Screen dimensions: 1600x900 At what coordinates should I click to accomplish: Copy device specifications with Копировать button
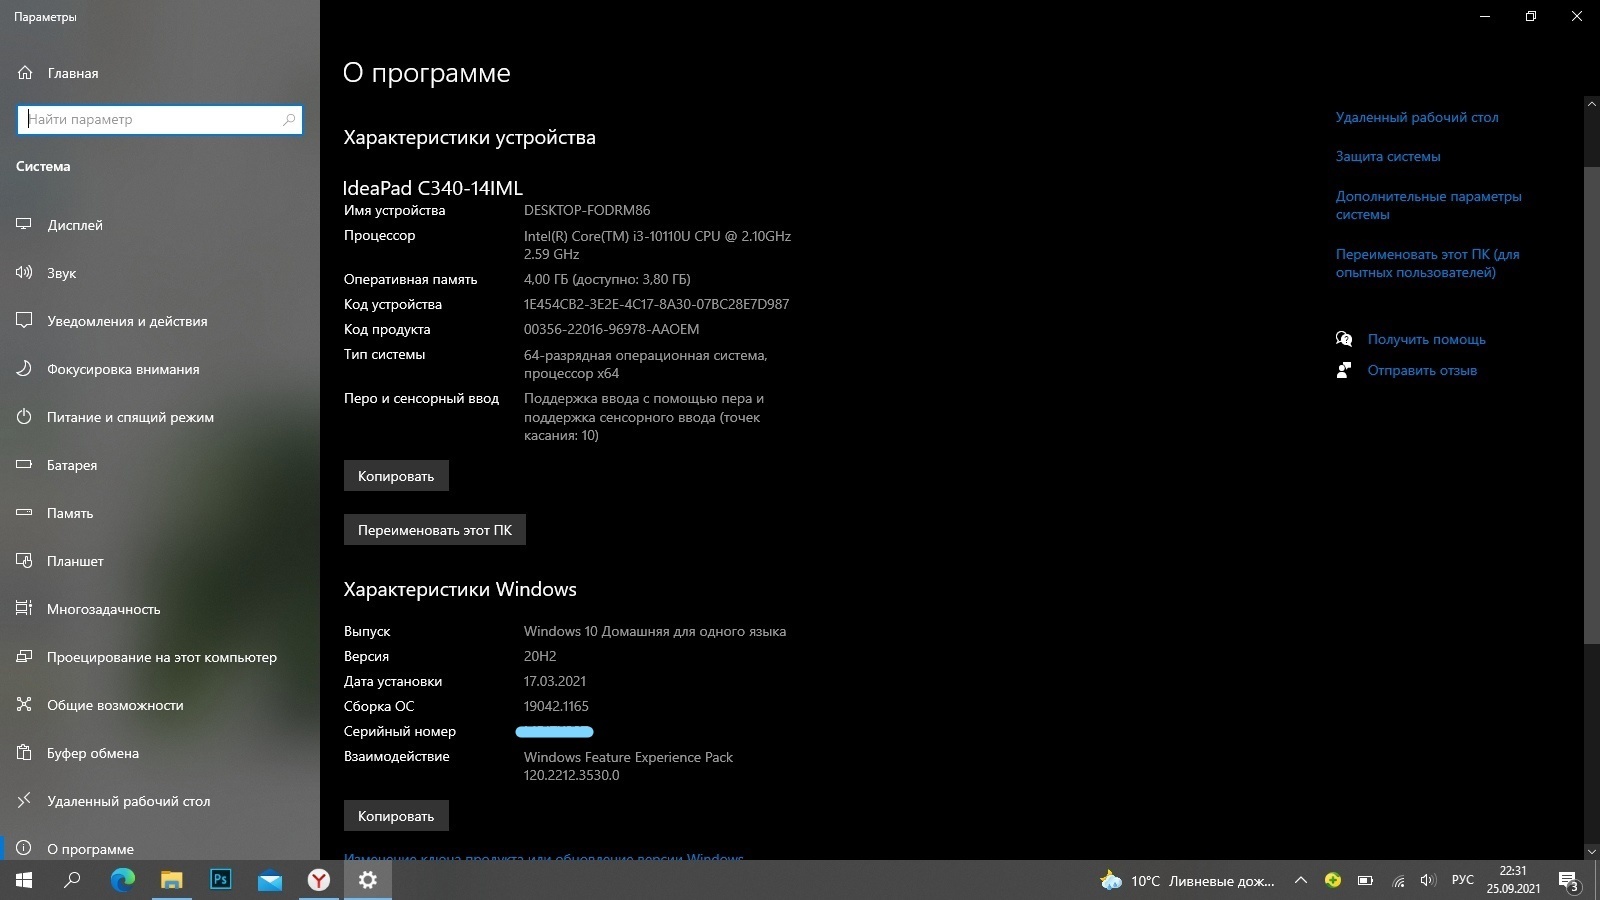point(396,476)
